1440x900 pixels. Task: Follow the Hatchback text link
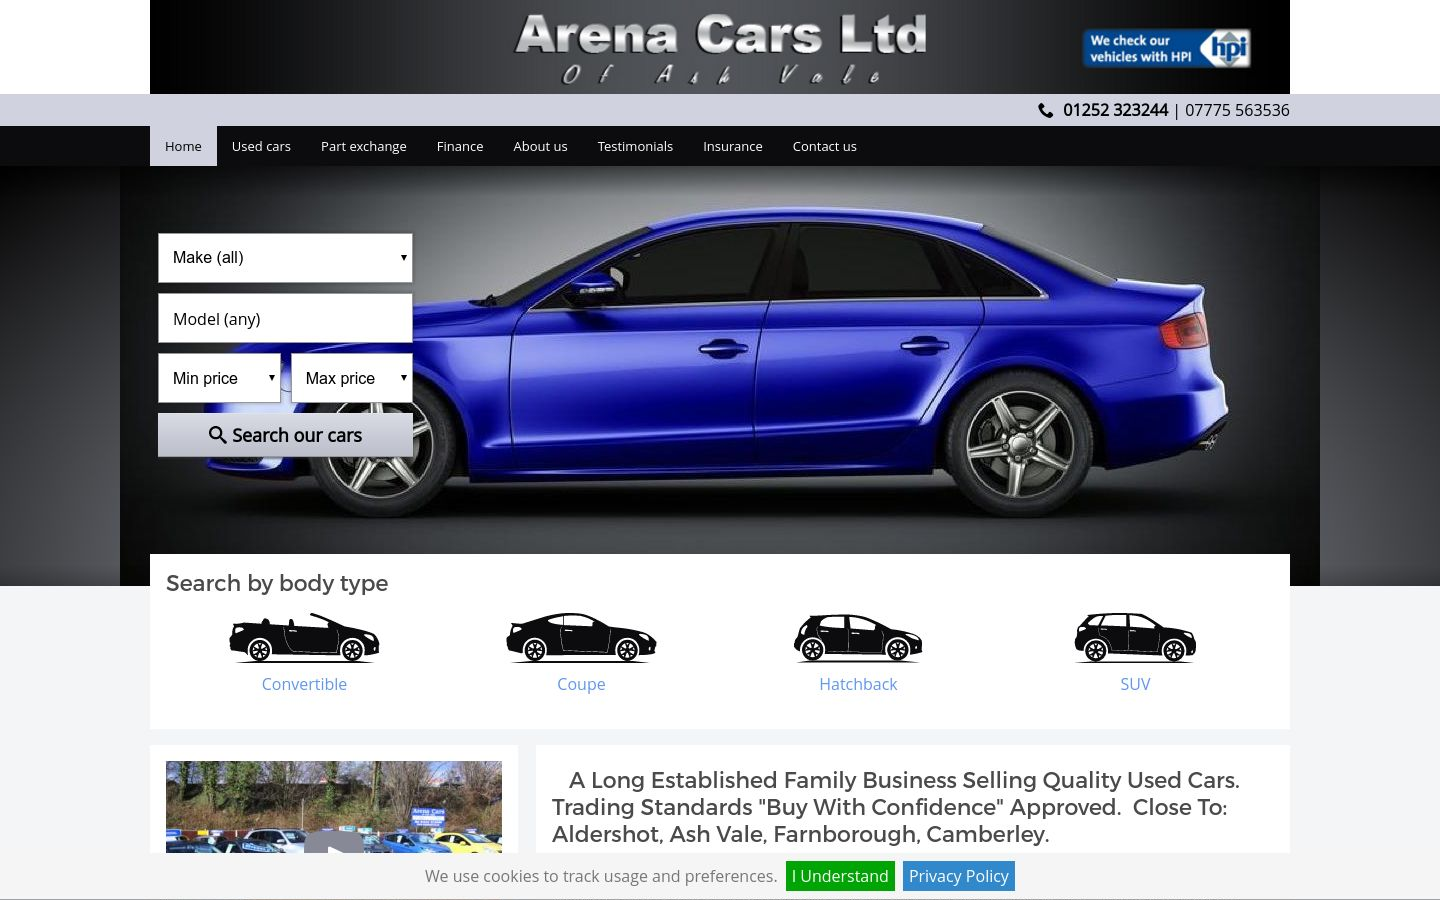pyautogui.click(x=858, y=684)
